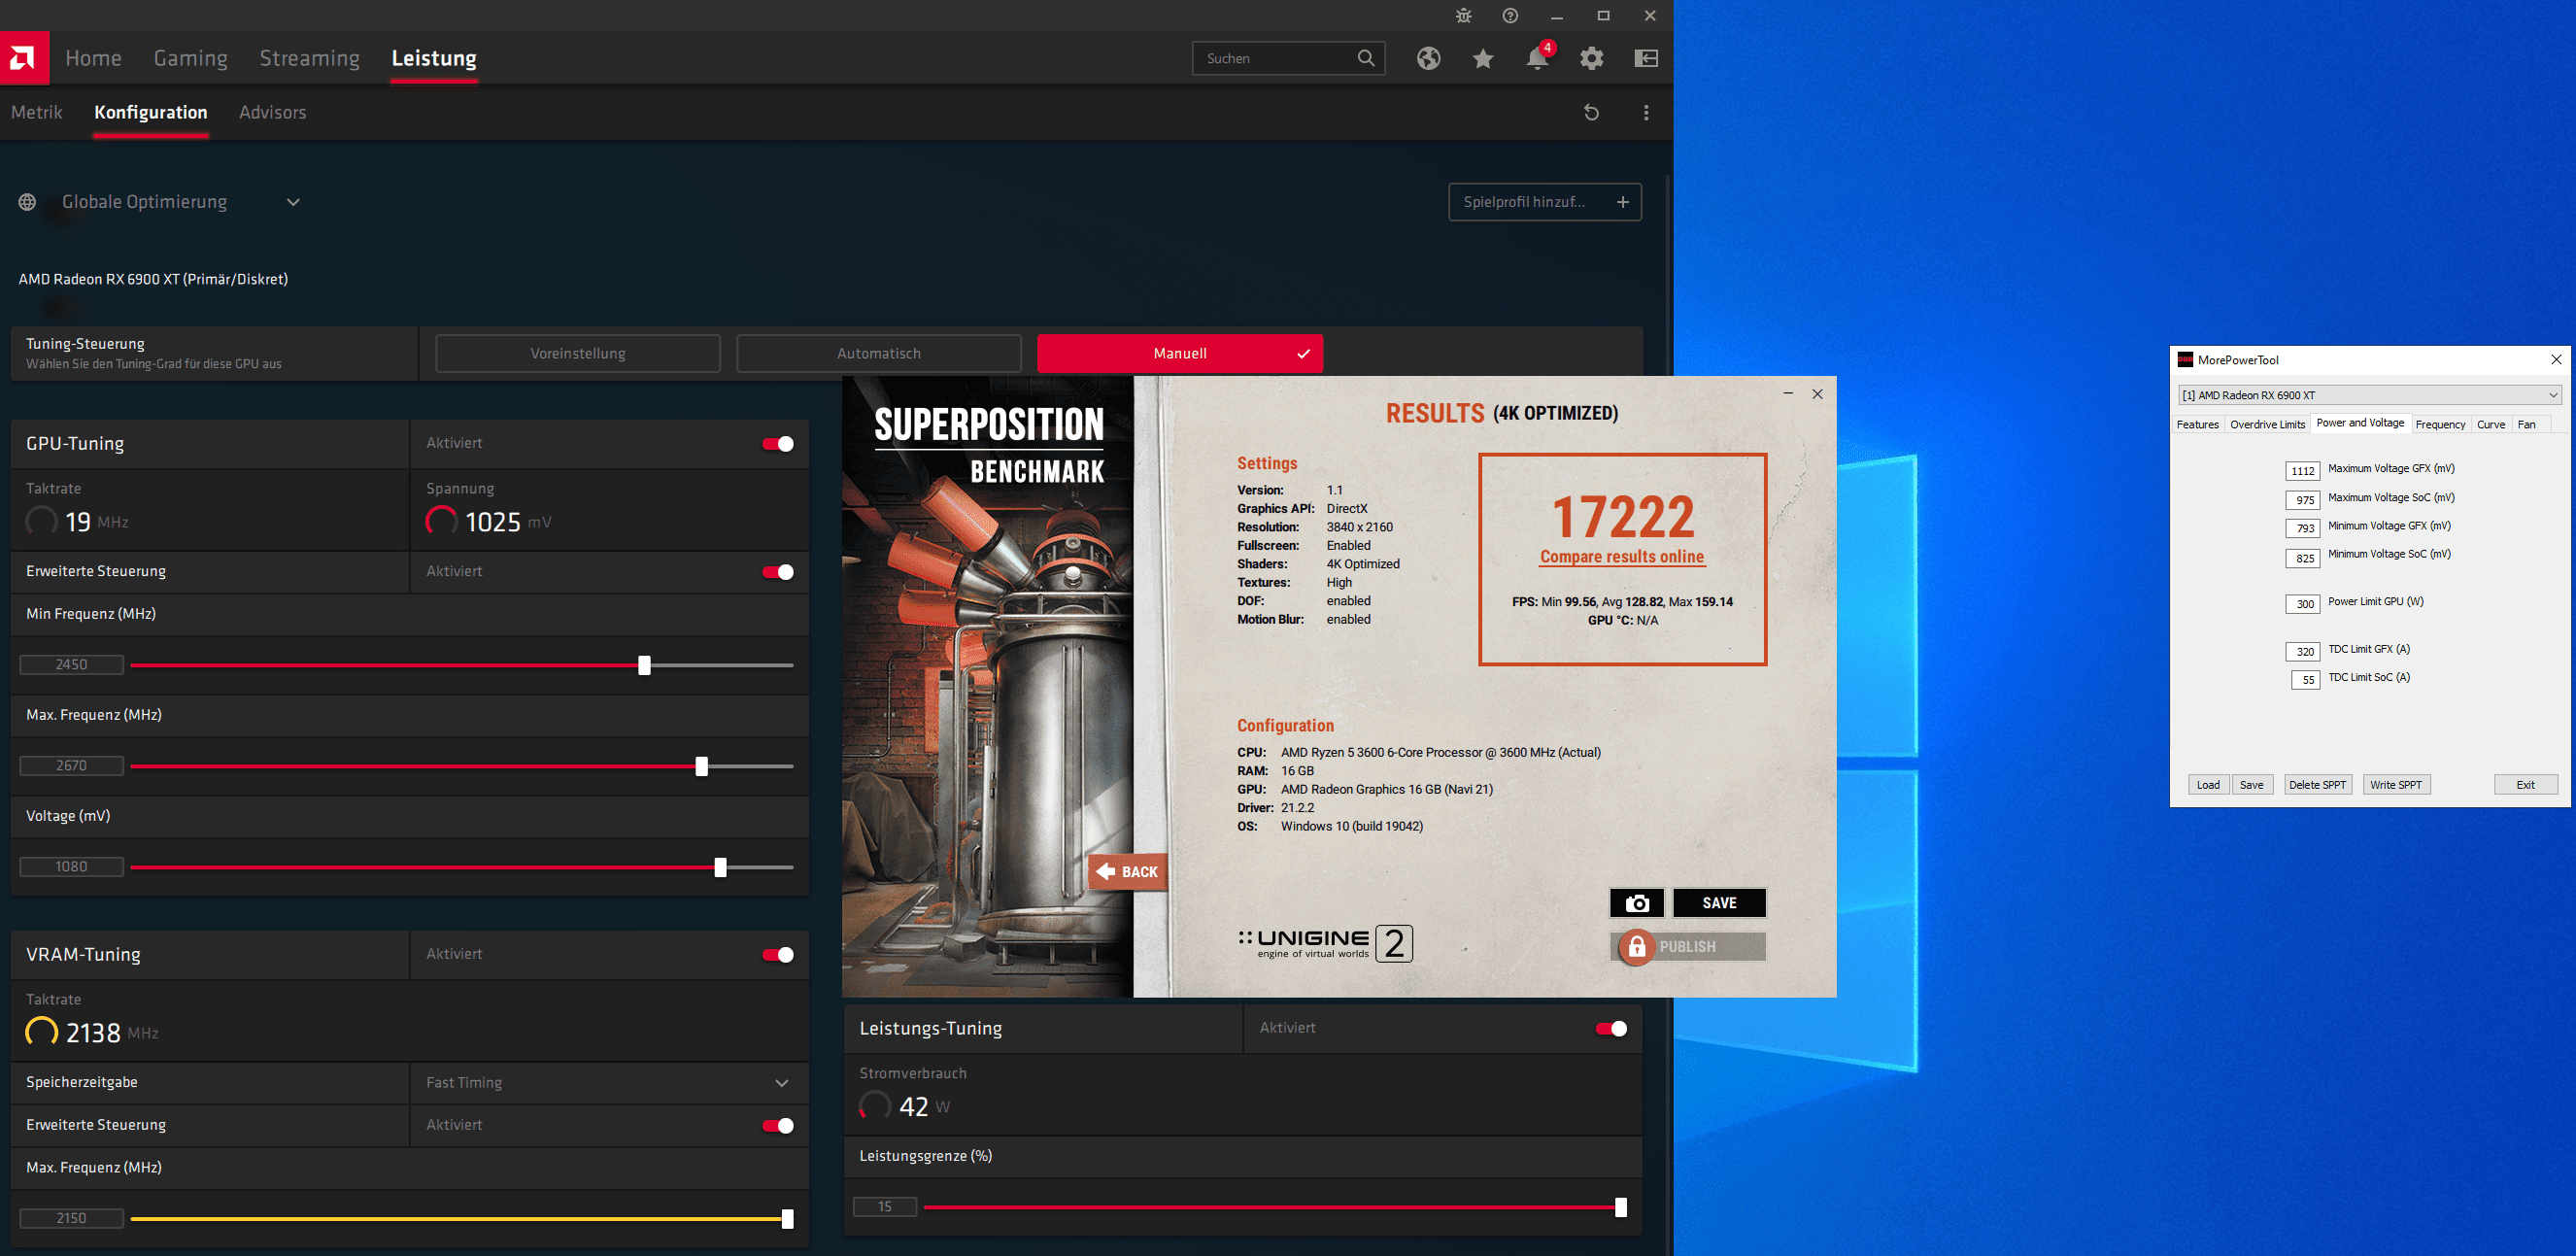Image resolution: width=2576 pixels, height=1256 pixels.
Task: Click the Power Limit GPU 300 field
Action: tap(2303, 604)
